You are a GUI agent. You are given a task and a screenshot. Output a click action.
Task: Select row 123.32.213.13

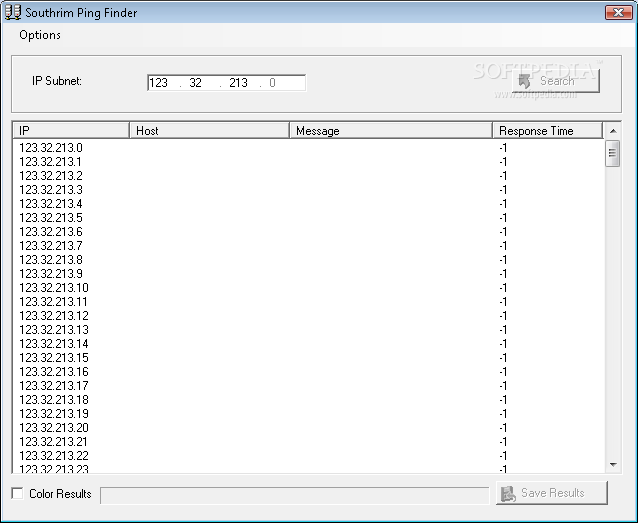coord(308,330)
